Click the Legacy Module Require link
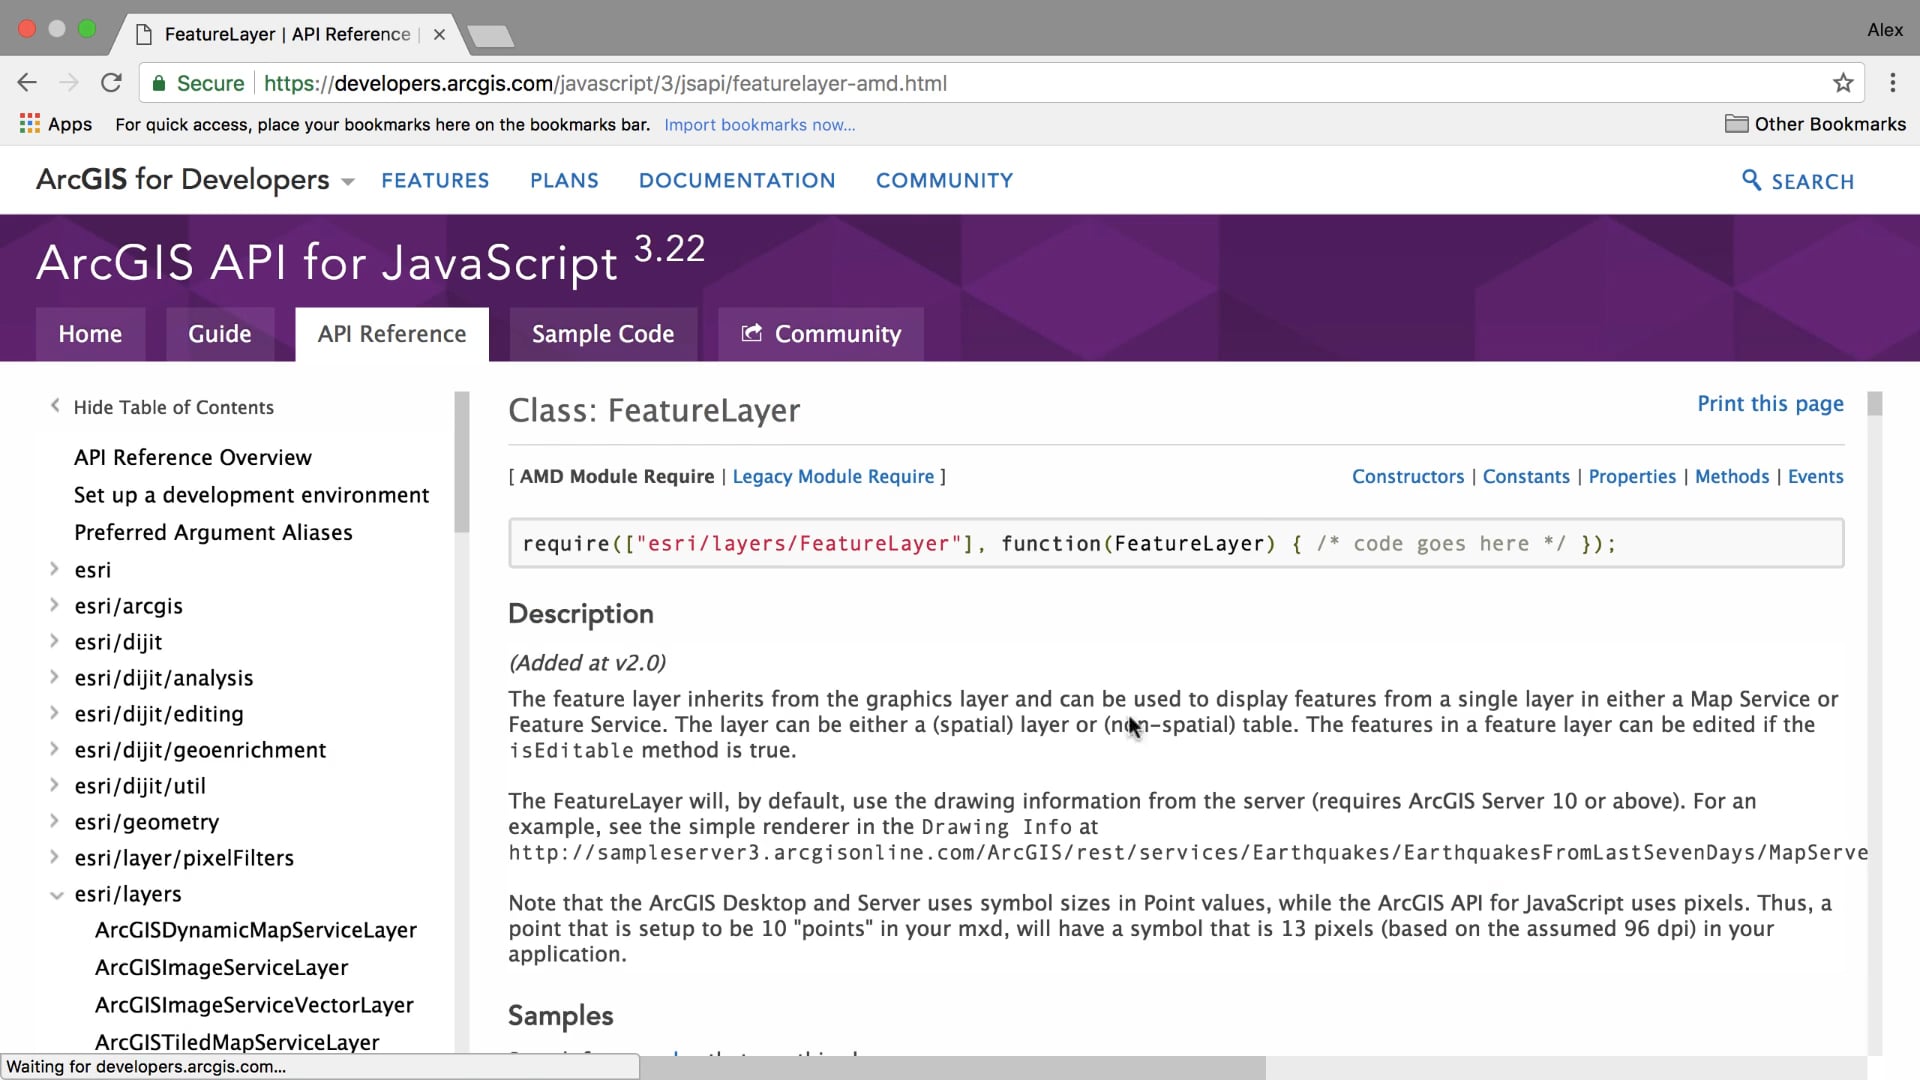This screenshot has width=1920, height=1080. click(833, 477)
